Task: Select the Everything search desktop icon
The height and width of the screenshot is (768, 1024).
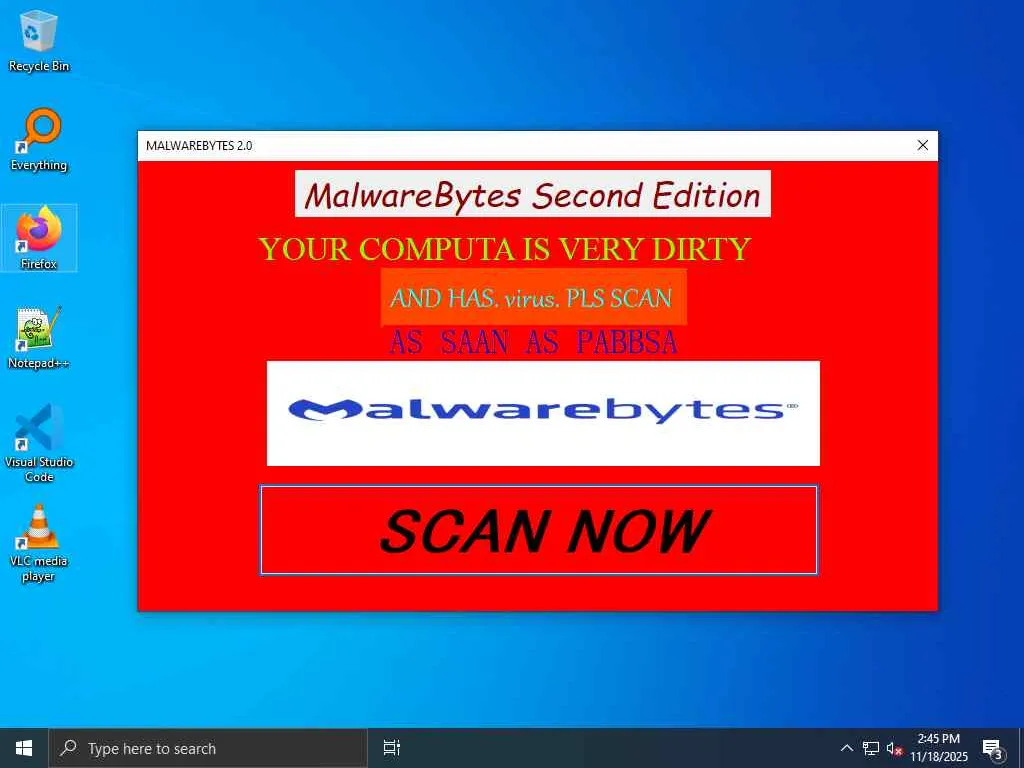Action: coord(39,140)
